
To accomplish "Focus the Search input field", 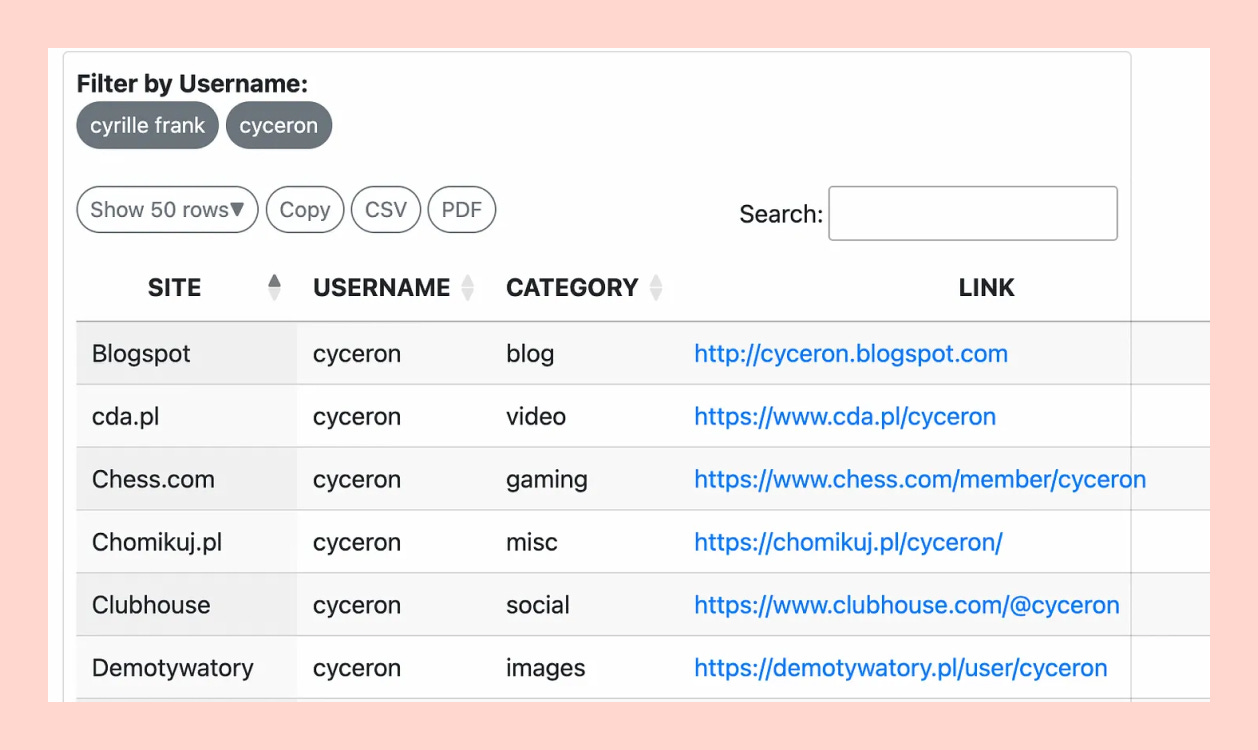I will point(973,213).
